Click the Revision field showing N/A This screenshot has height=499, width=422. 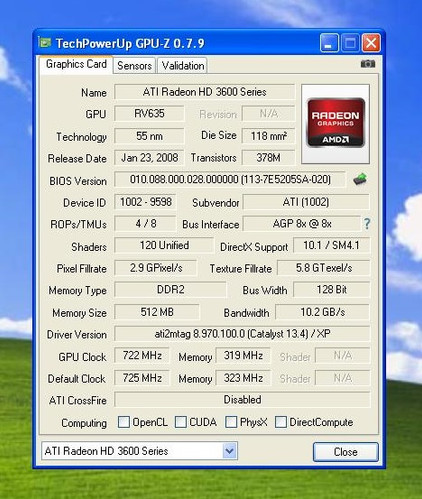pyautogui.click(x=268, y=114)
